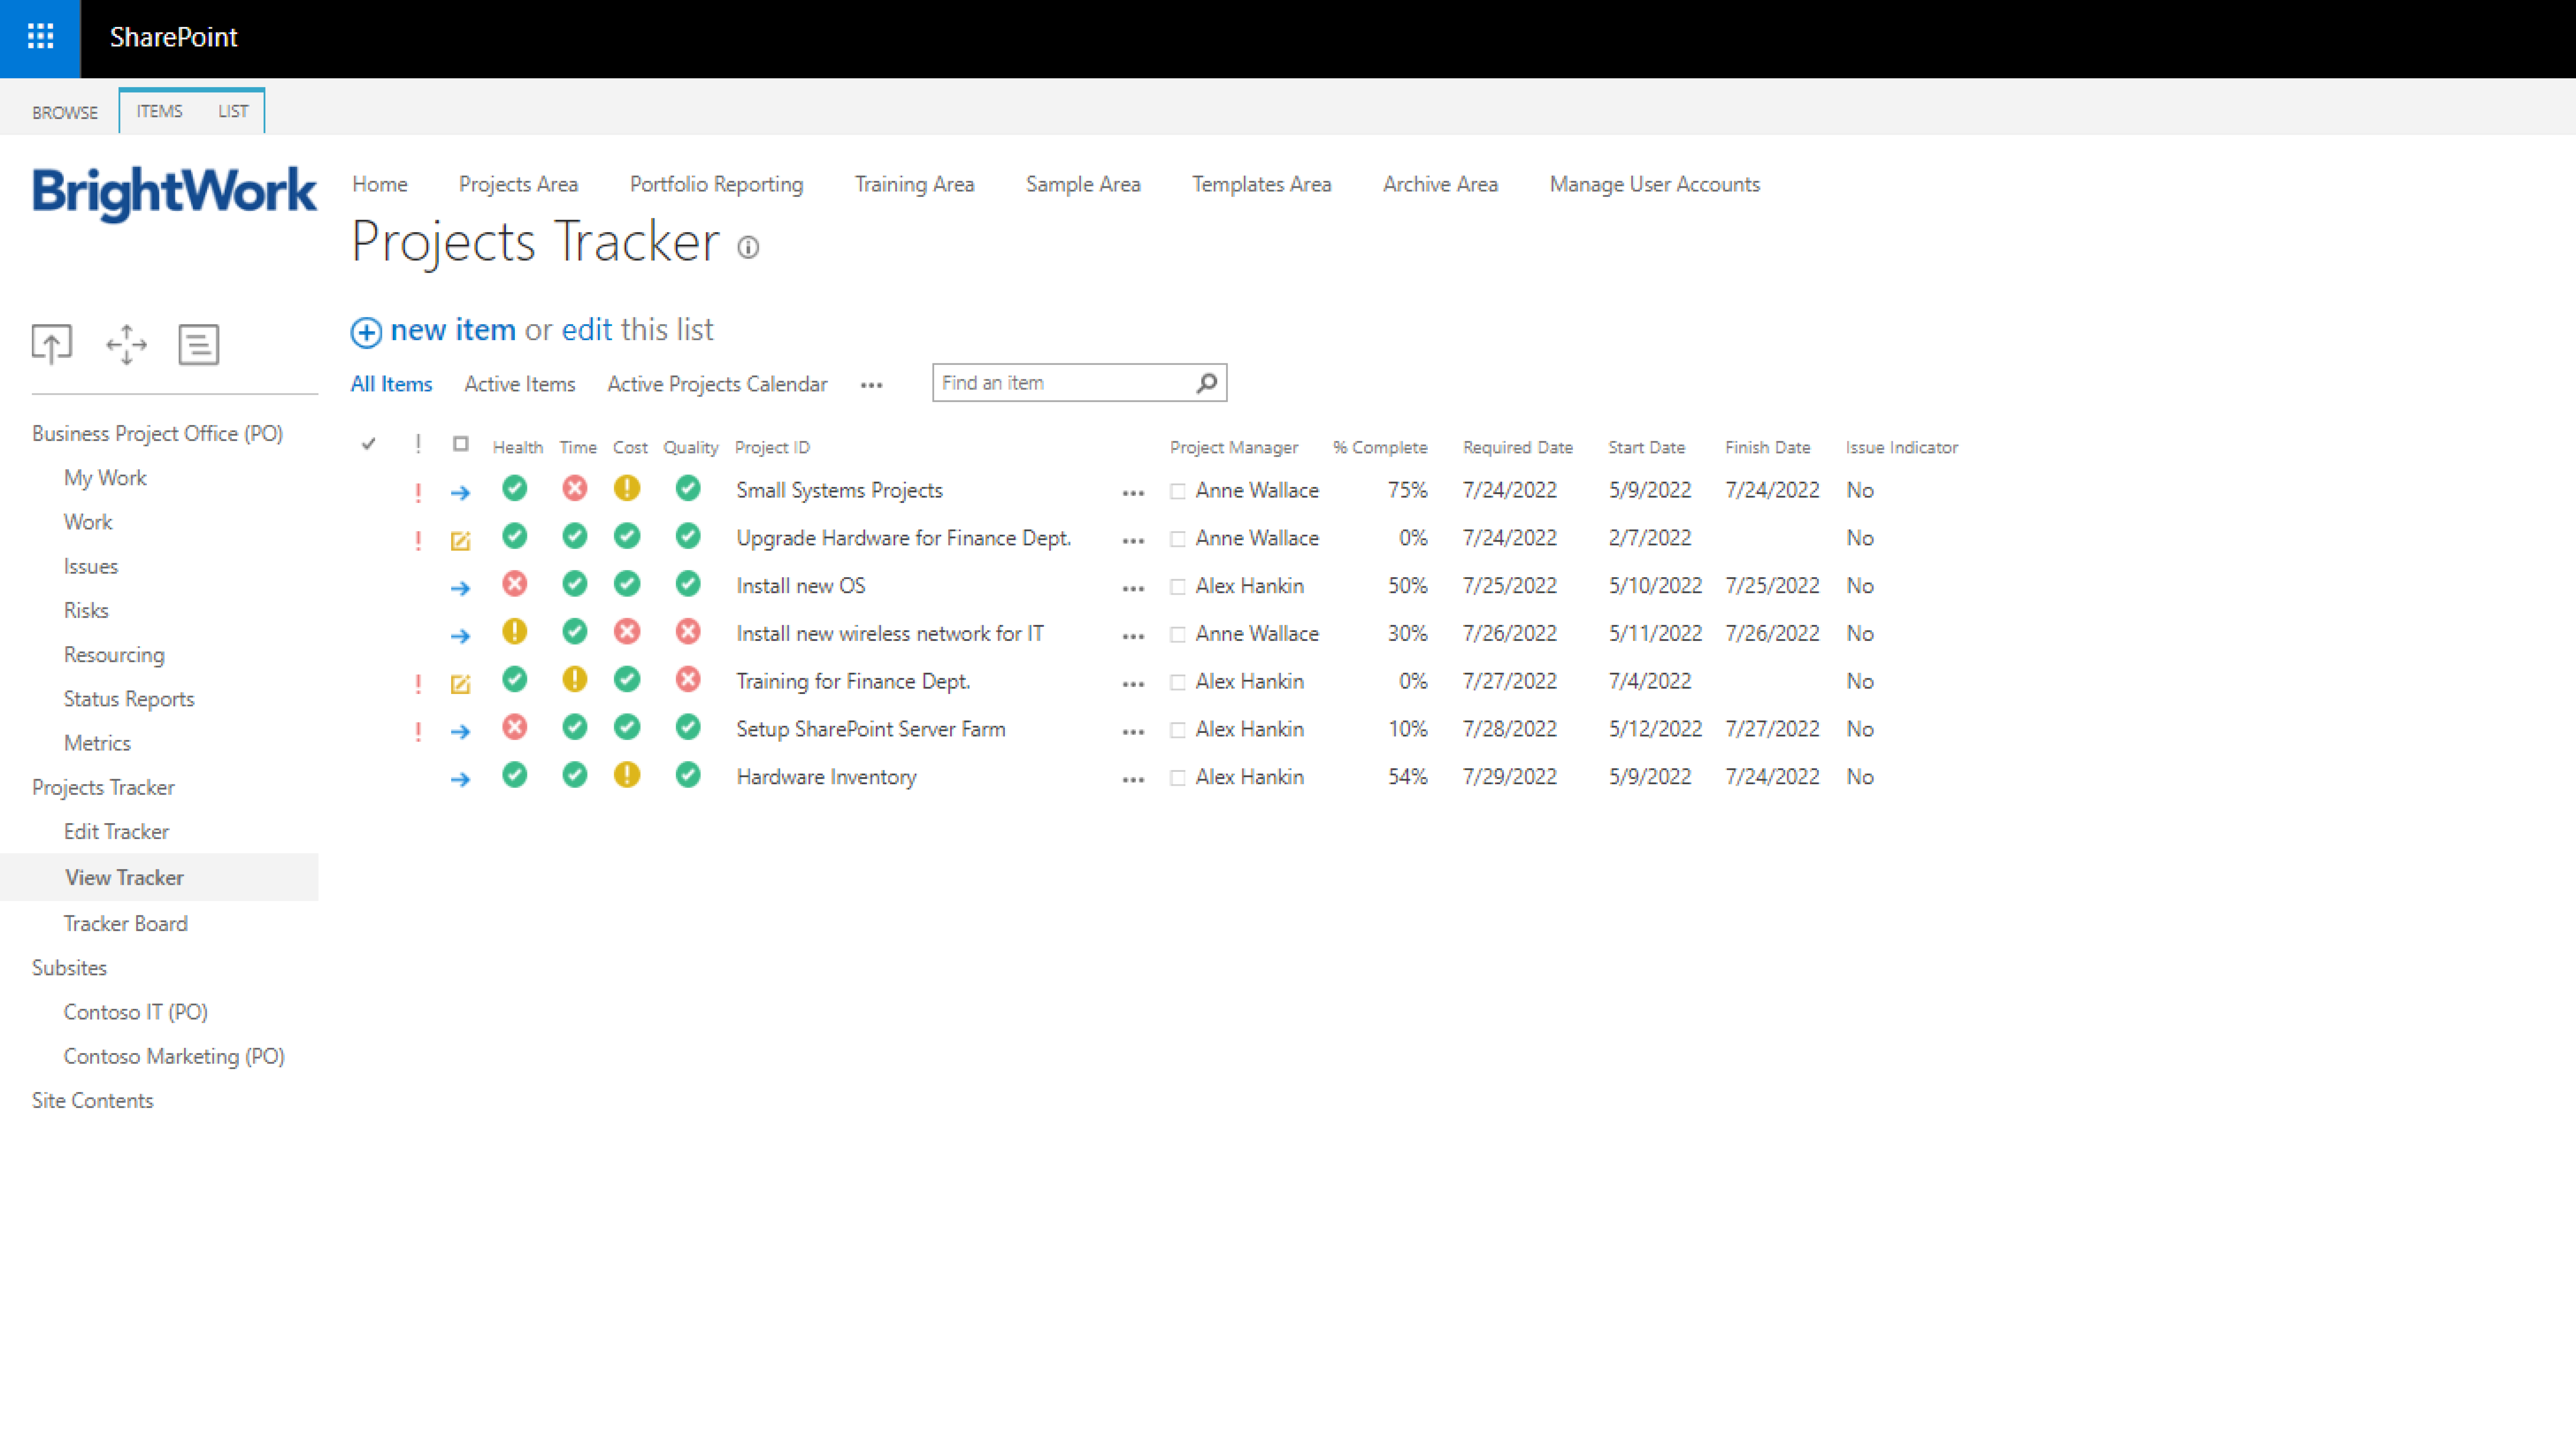Switch to the LIST ribbon tab
Viewport: 2576px width, 1449px height.
tap(233, 111)
